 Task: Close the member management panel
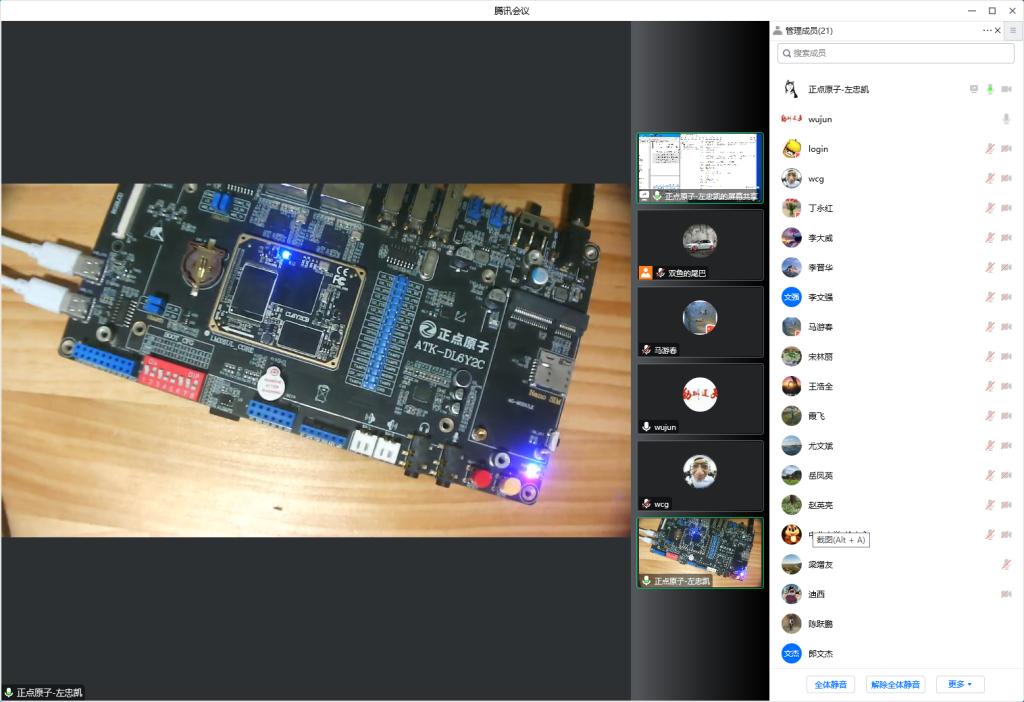997,31
